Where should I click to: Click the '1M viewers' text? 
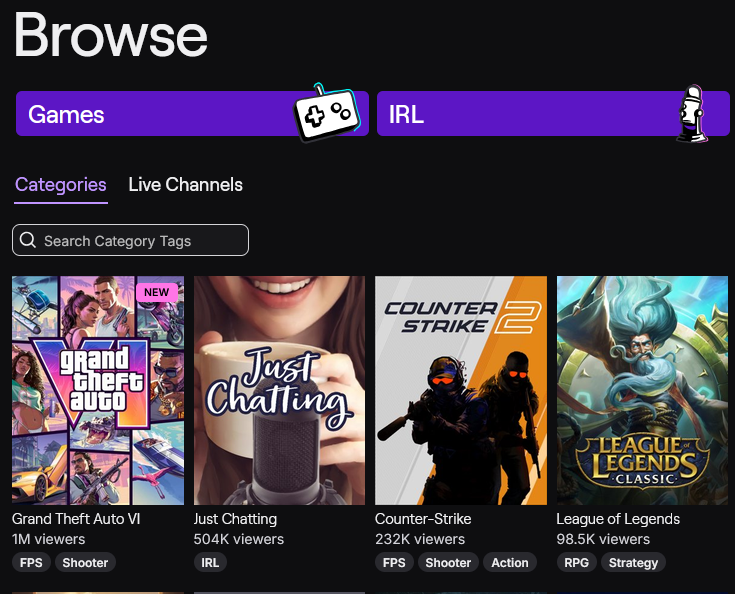[48, 539]
